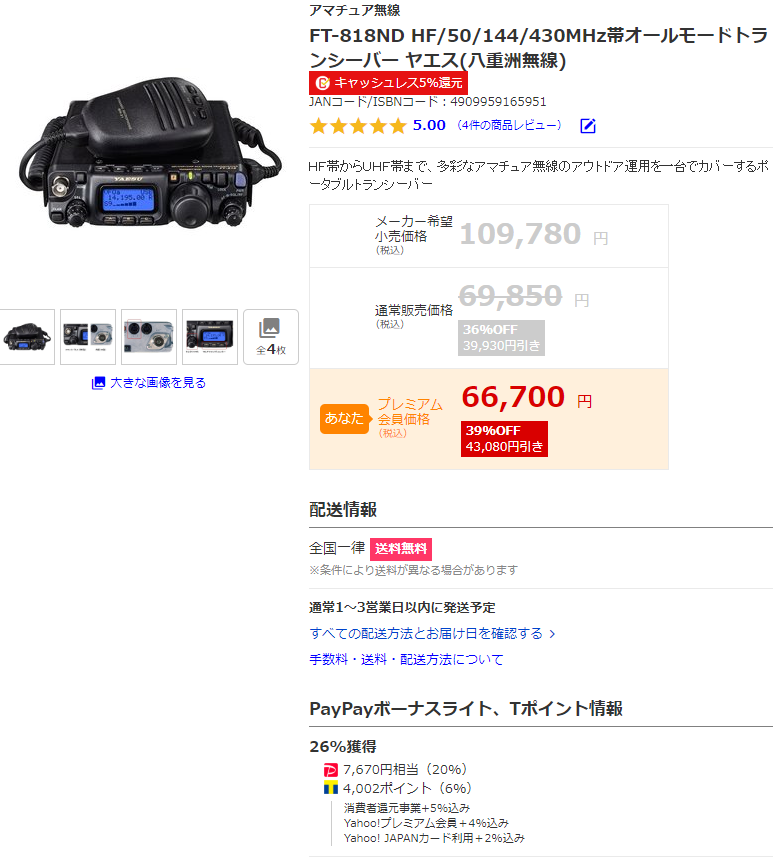Click the five-star rating icons

tap(358, 126)
